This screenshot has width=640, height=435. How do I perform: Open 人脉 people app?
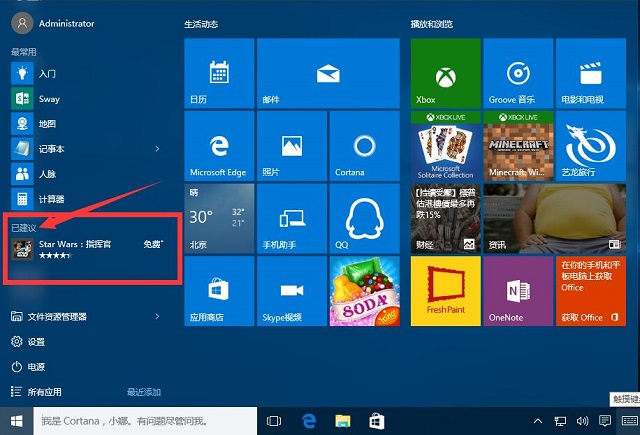tap(86, 174)
